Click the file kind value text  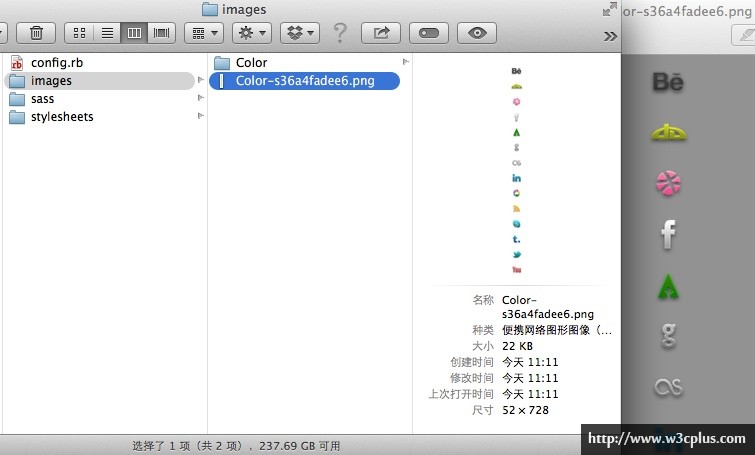pyautogui.click(x=557, y=330)
